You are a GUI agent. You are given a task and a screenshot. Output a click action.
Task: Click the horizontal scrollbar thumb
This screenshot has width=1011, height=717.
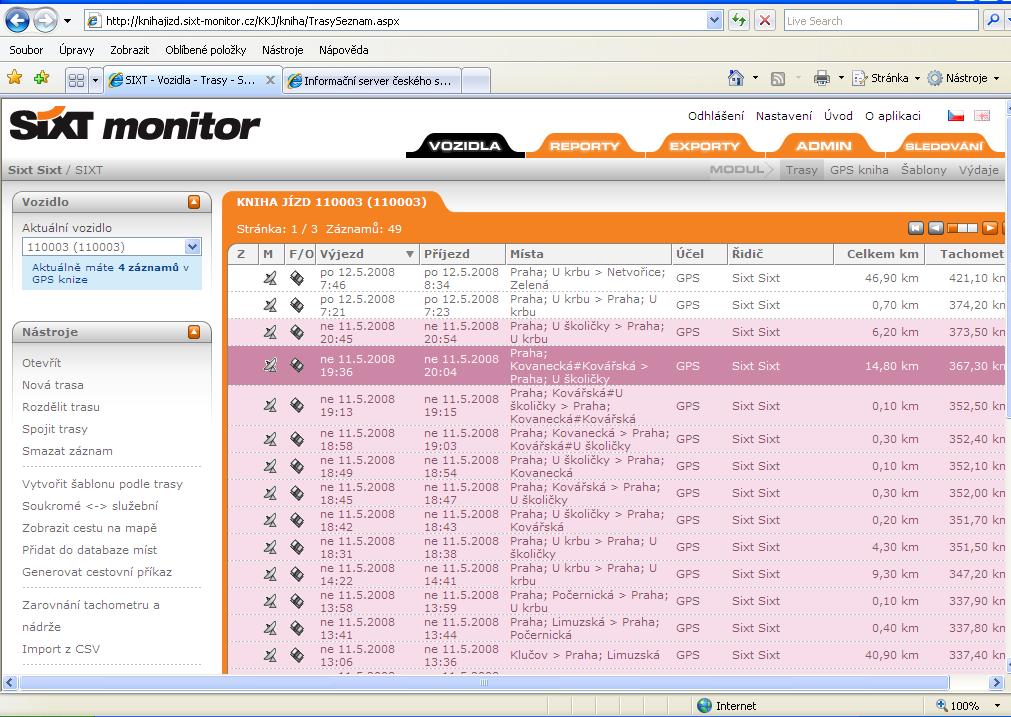click(484, 682)
